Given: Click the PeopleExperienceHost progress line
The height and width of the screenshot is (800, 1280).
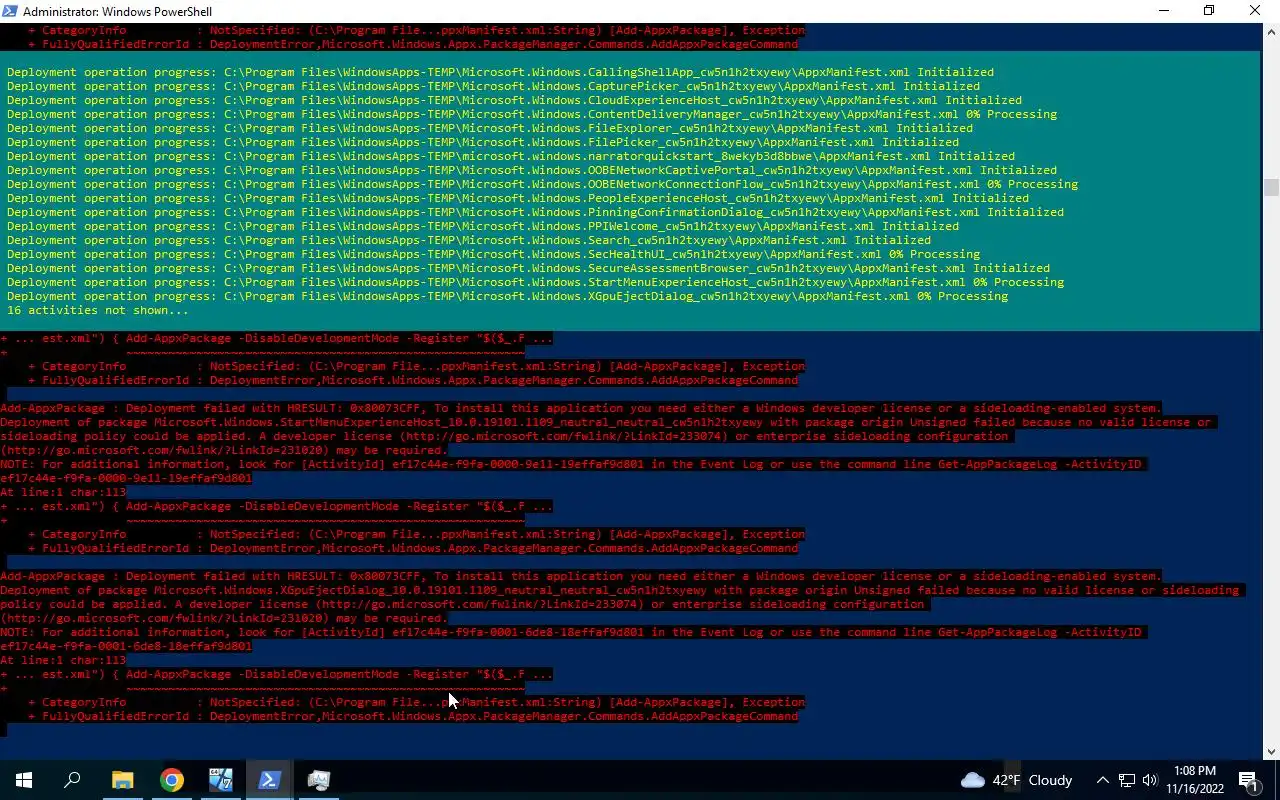Looking at the screenshot, I should 518,198.
